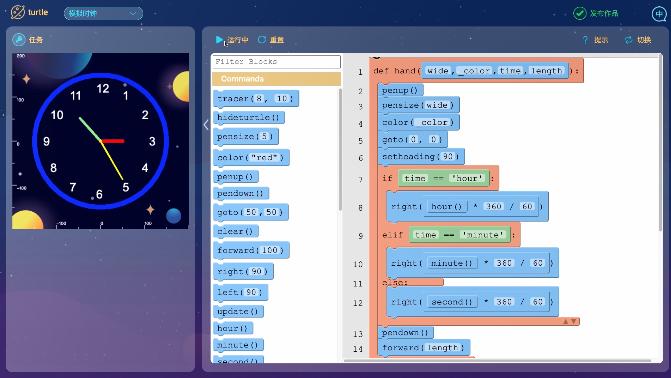Viewport: 671px width, 378px height.
Task: Click into the Filter Blocks search field
Action: click(276, 62)
